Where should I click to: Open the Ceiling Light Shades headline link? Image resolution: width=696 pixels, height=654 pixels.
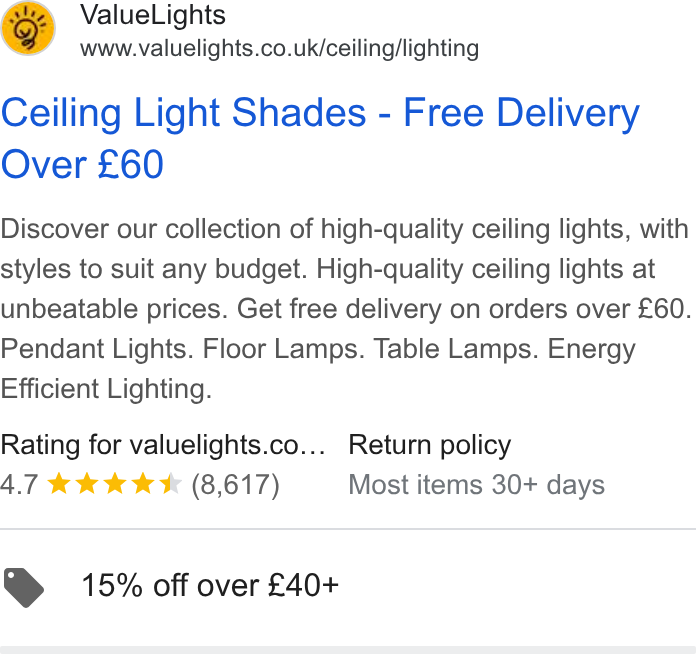coord(320,138)
